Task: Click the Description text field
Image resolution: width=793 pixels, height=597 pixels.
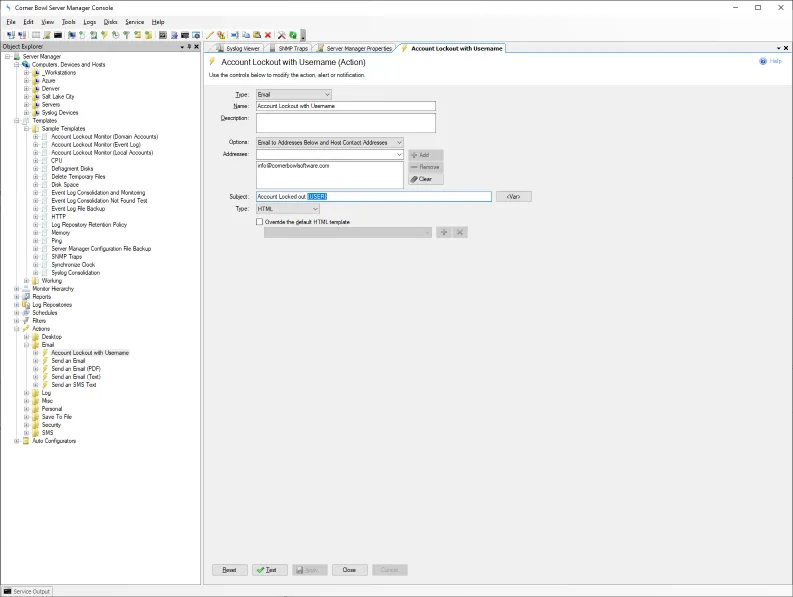Action: pos(345,122)
